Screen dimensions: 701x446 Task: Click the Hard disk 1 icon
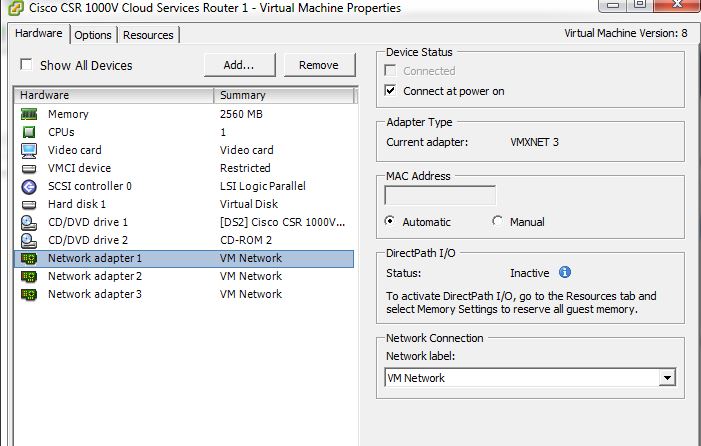[29, 205]
